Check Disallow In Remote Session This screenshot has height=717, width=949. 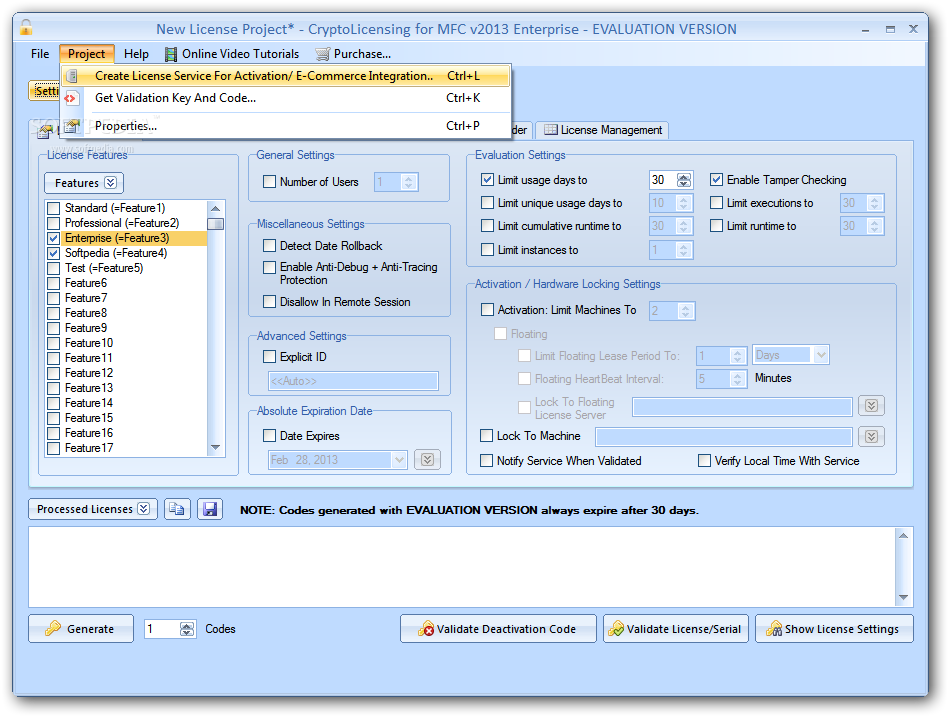coord(270,301)
